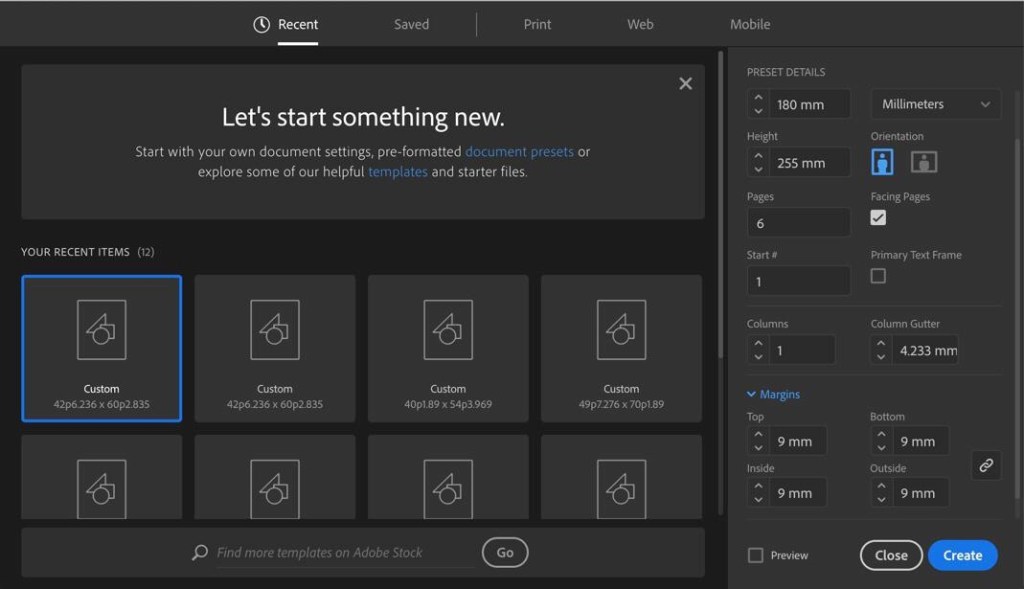Screen dimensions: 1024x589
Task: Select the 49p7.276 x 70p1.89 custom preset
Action: pyautogui.click(x=621, y=348)
